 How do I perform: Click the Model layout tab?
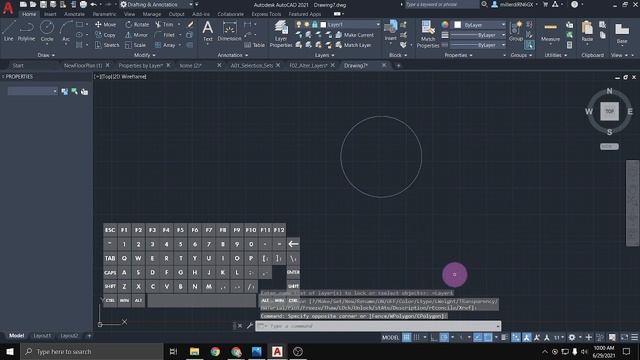(17, 336)
